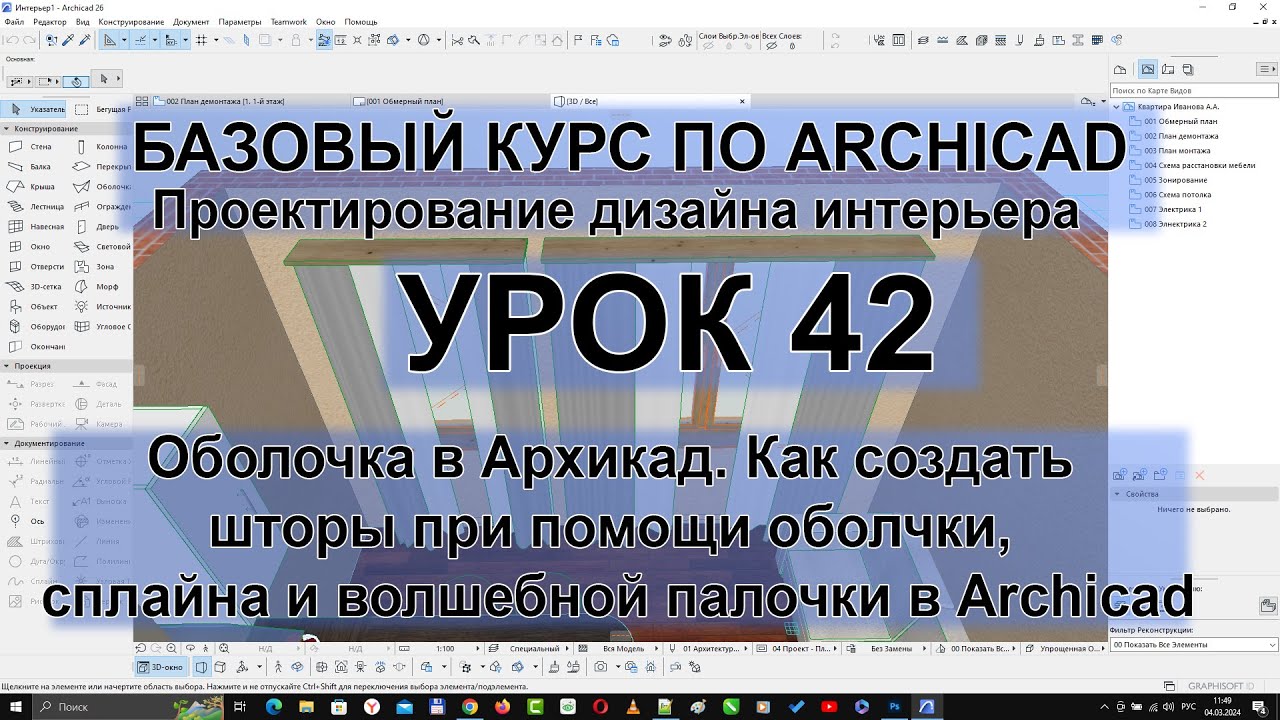Collapse the Свойства panel section
The image size is (1280, 720).
1117,494
